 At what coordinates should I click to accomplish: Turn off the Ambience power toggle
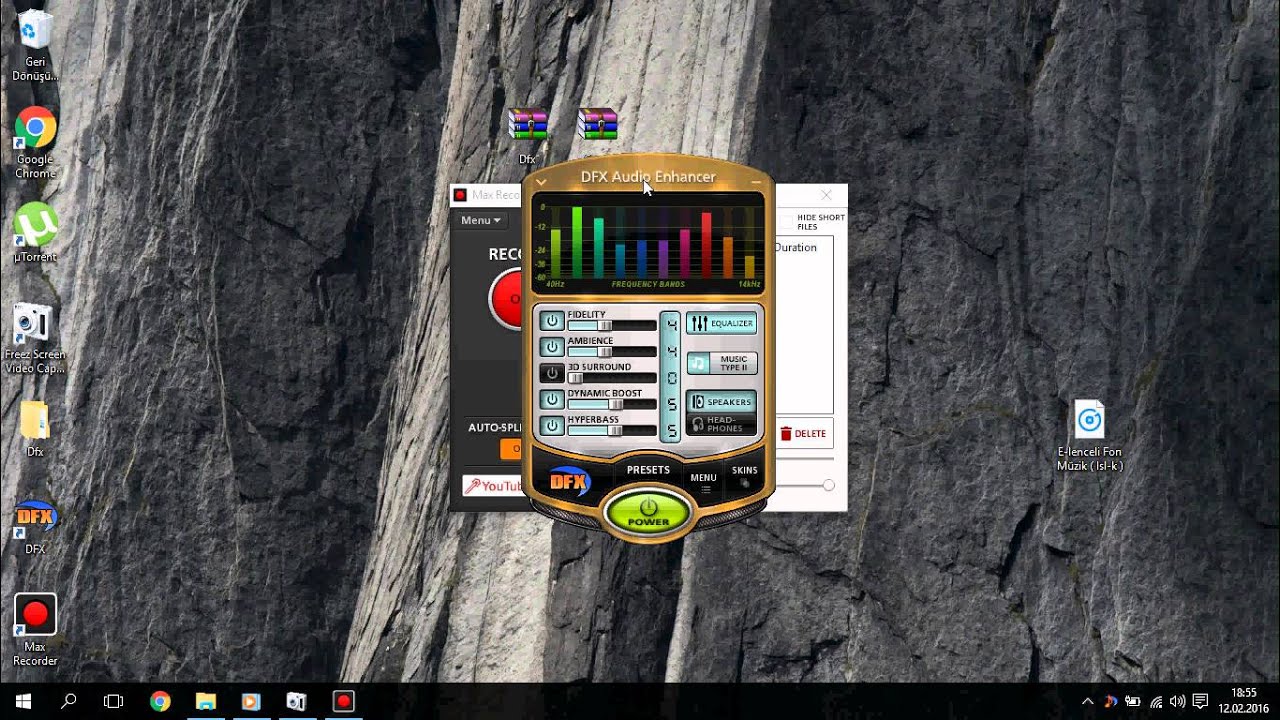551,347
